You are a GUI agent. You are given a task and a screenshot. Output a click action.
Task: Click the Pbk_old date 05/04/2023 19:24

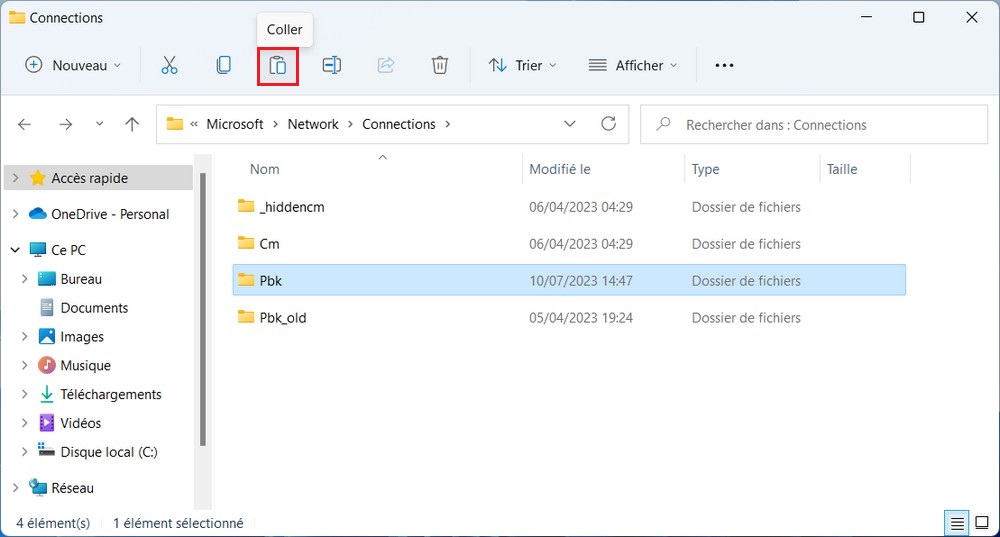580,318
